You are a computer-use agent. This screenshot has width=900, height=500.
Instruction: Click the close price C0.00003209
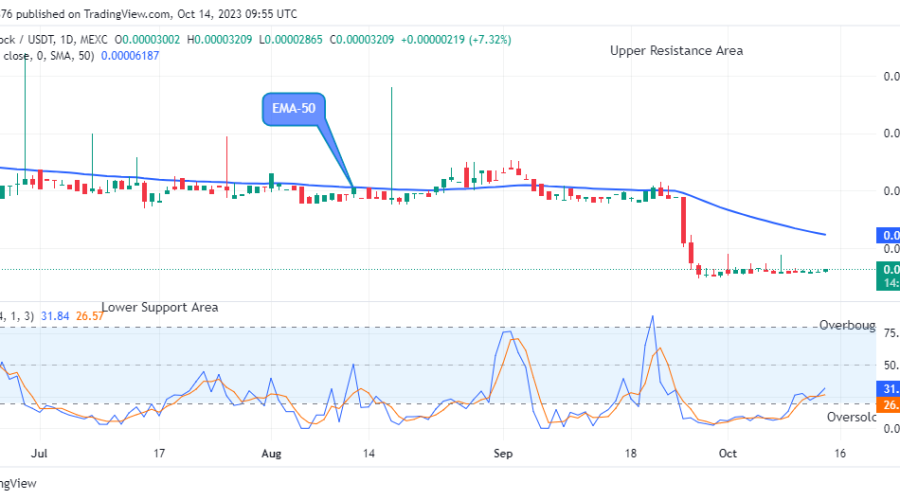pos(362,40)
